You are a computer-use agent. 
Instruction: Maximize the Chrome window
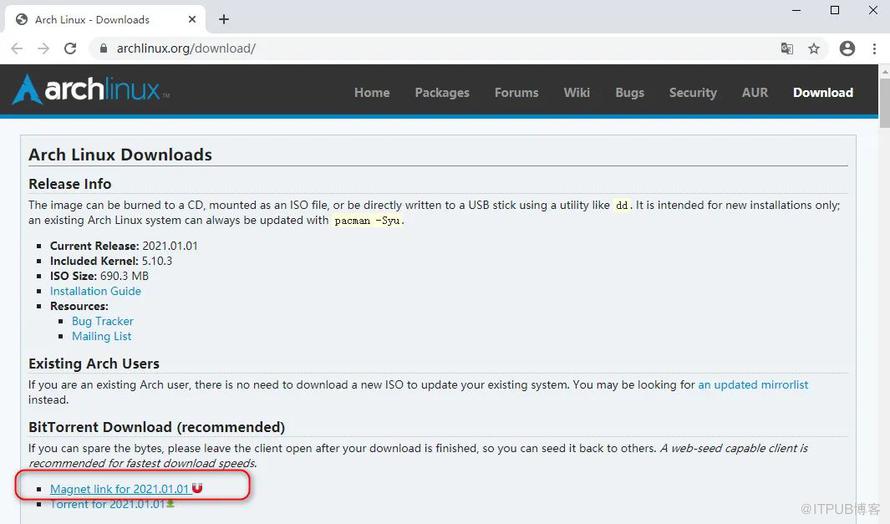click(834, 10)
